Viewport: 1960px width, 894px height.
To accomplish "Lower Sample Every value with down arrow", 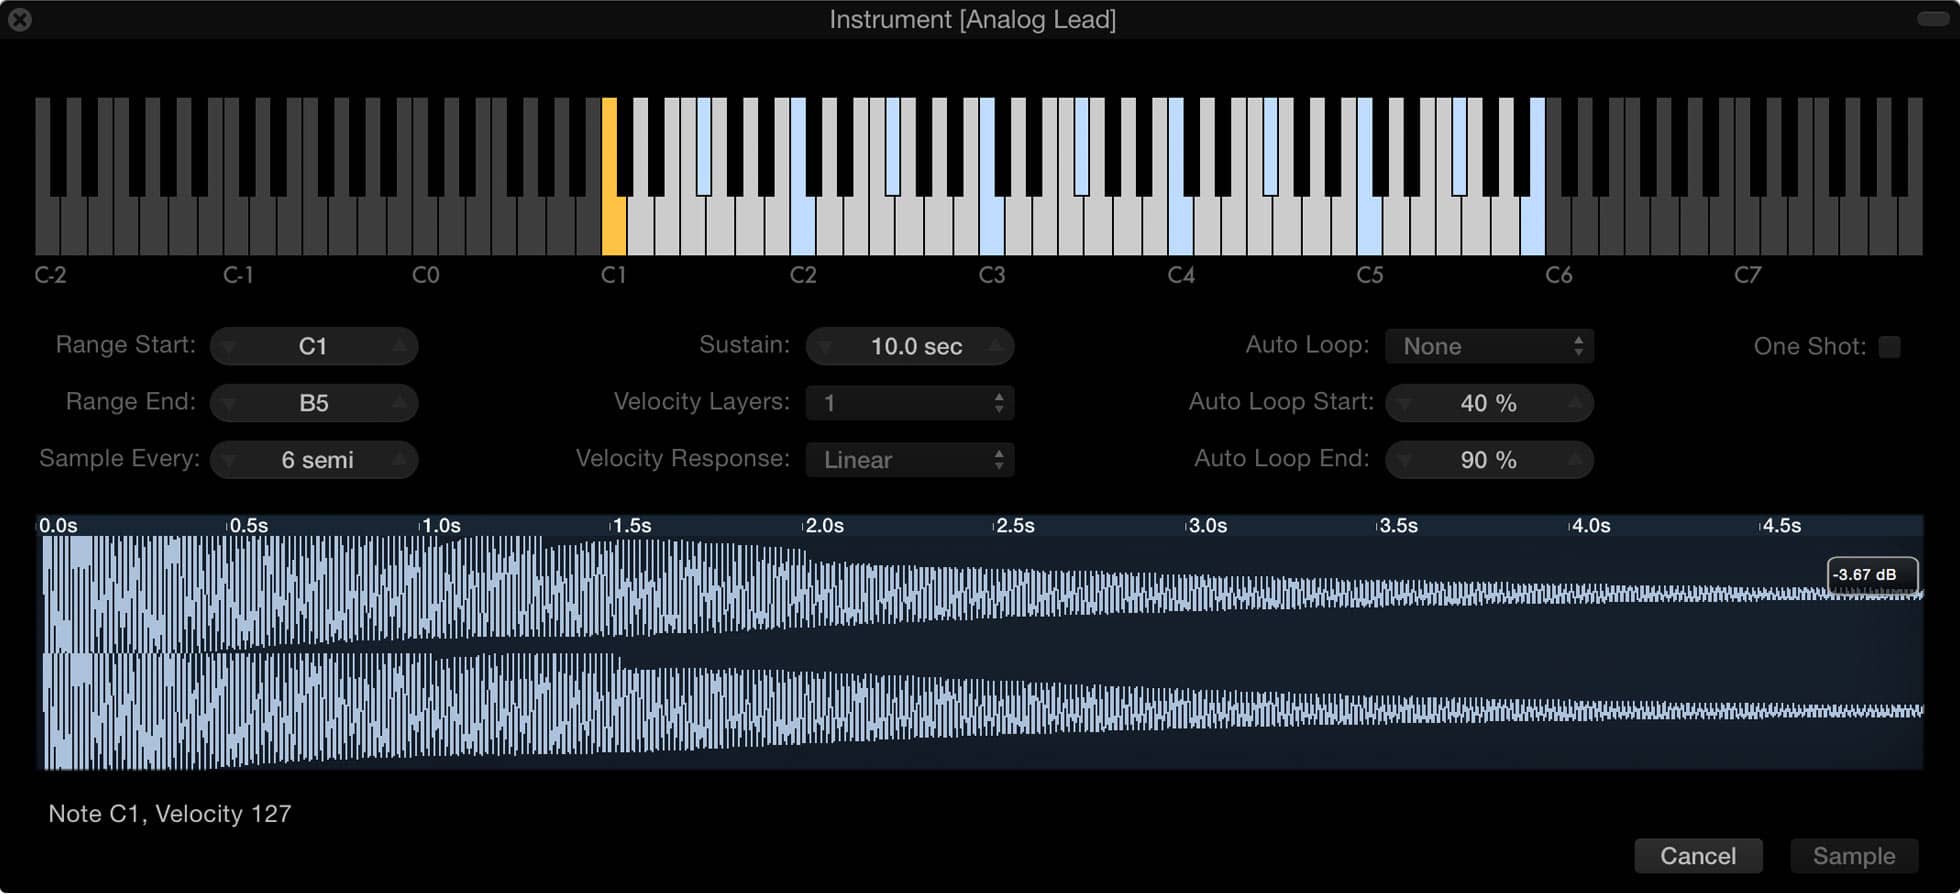I will [229, 460].
